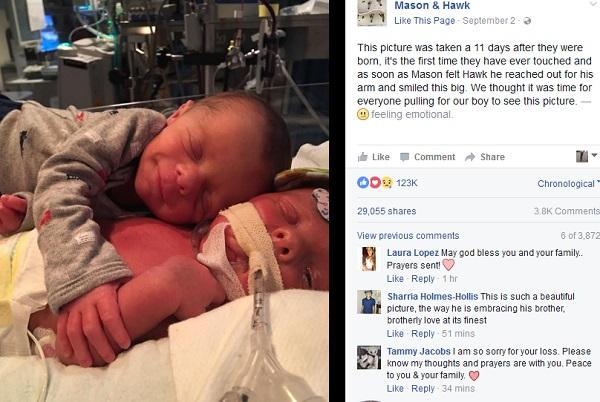Click Like This Page link

pos(425,21)
